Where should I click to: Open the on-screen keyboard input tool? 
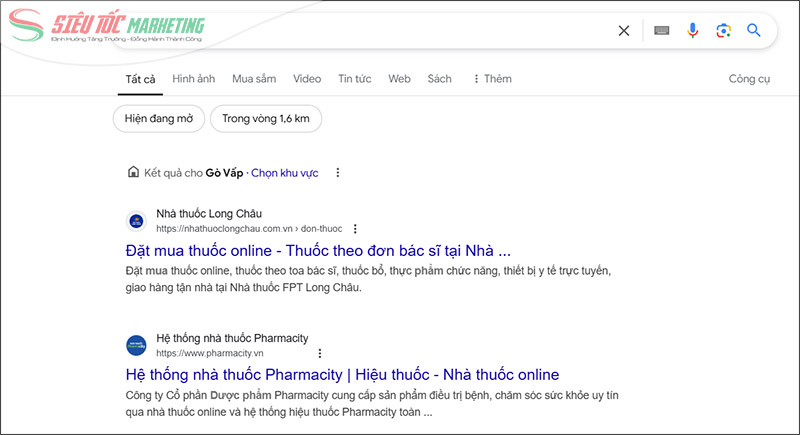click(661, 31)
